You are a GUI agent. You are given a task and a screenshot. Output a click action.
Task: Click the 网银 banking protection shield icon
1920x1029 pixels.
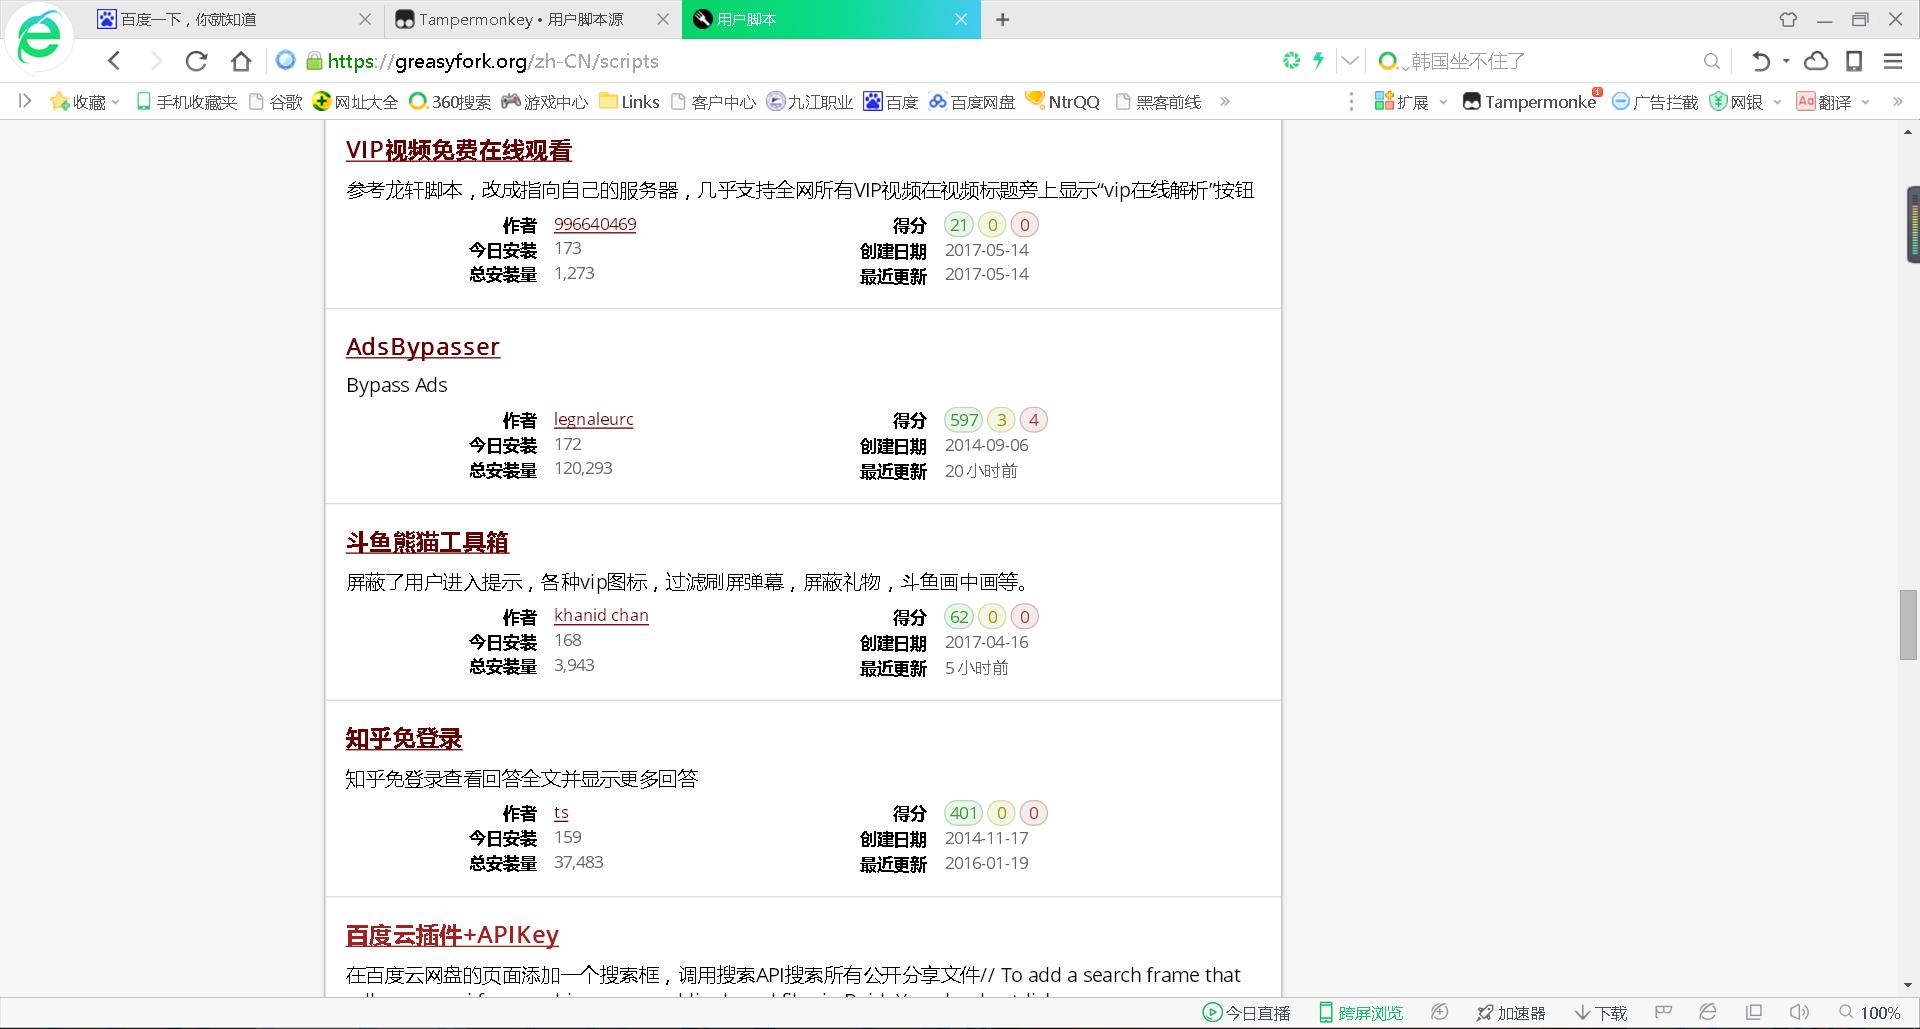click(1718, 101)
